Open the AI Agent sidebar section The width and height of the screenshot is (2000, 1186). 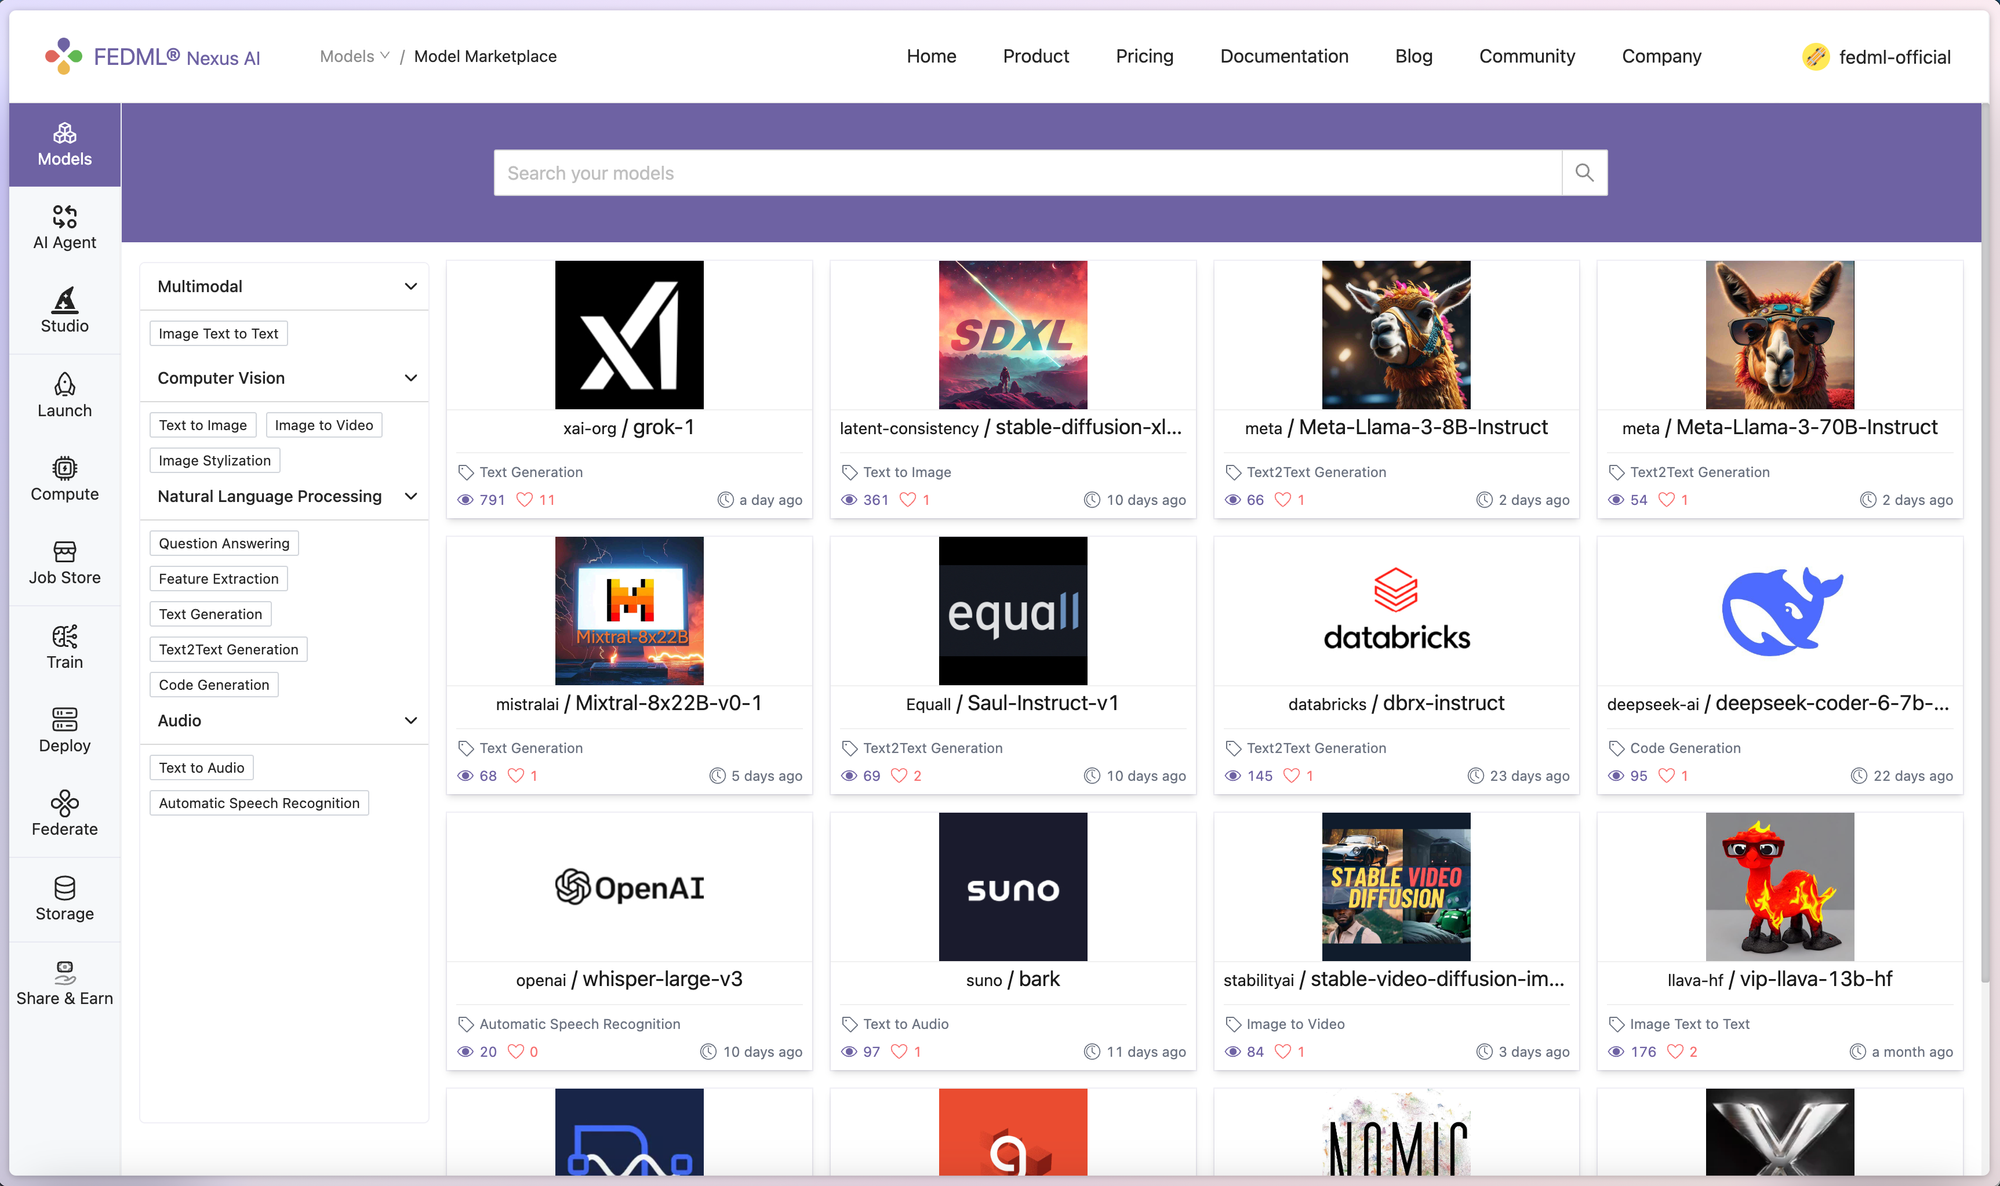click(x=64, y=228)
